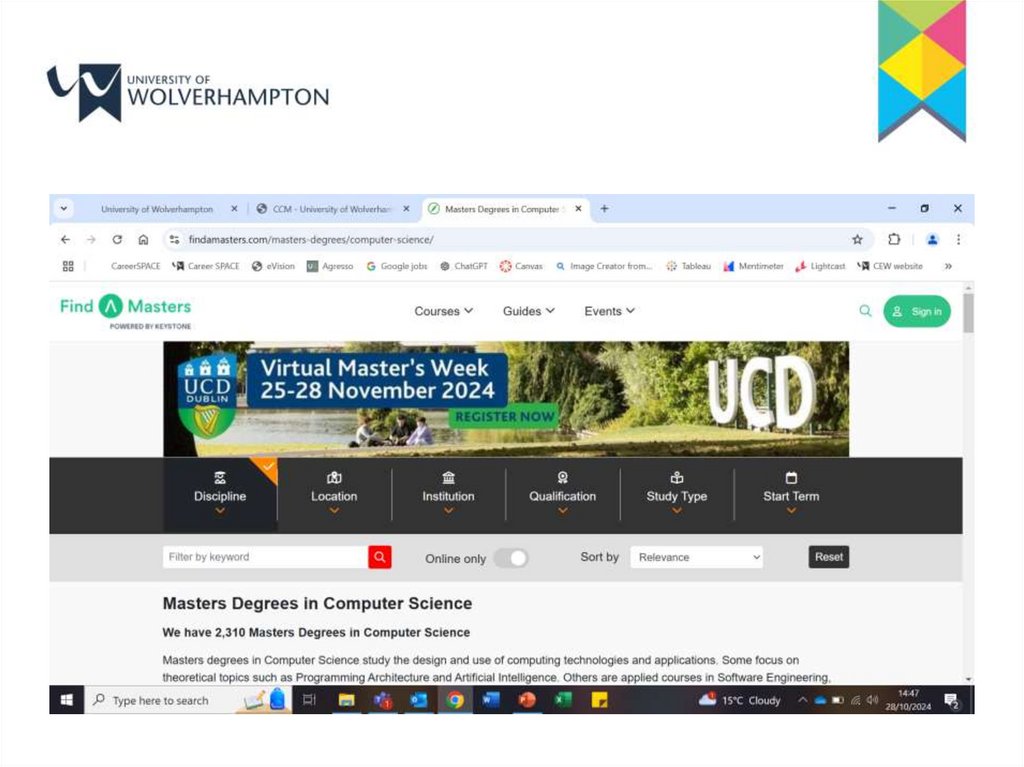Open the Guides menu
The height and width of the screenshot is (767, 1024).
pyautogui.click(x=529, y=311)
